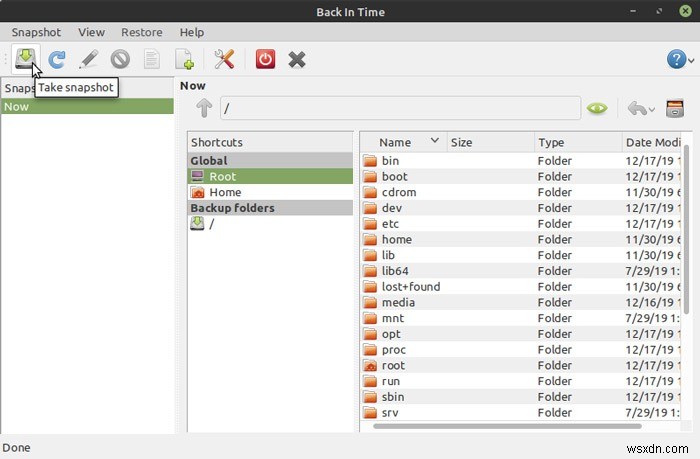Click the black X exit icon

point(297,59)
